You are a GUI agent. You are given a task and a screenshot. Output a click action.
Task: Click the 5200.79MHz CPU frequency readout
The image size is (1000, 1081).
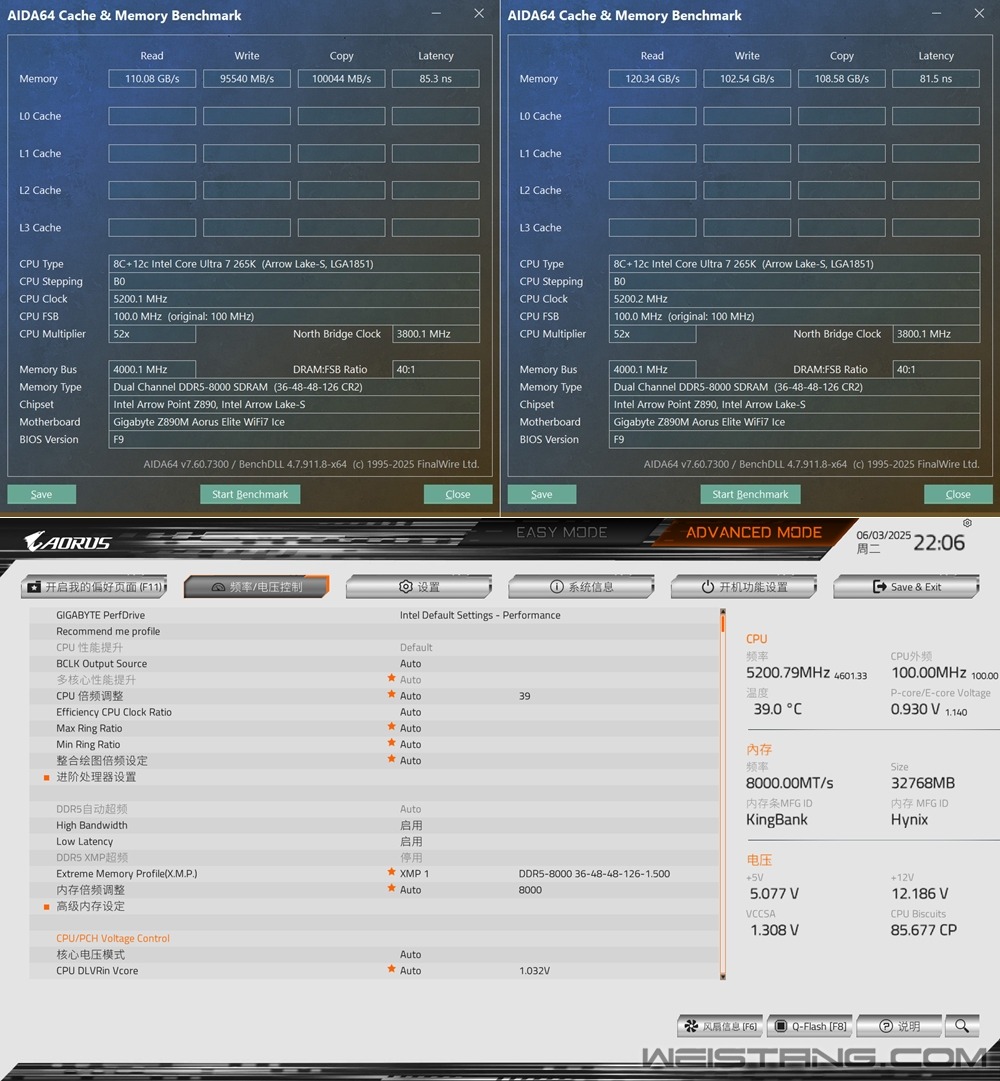click(x=788, y=672)
